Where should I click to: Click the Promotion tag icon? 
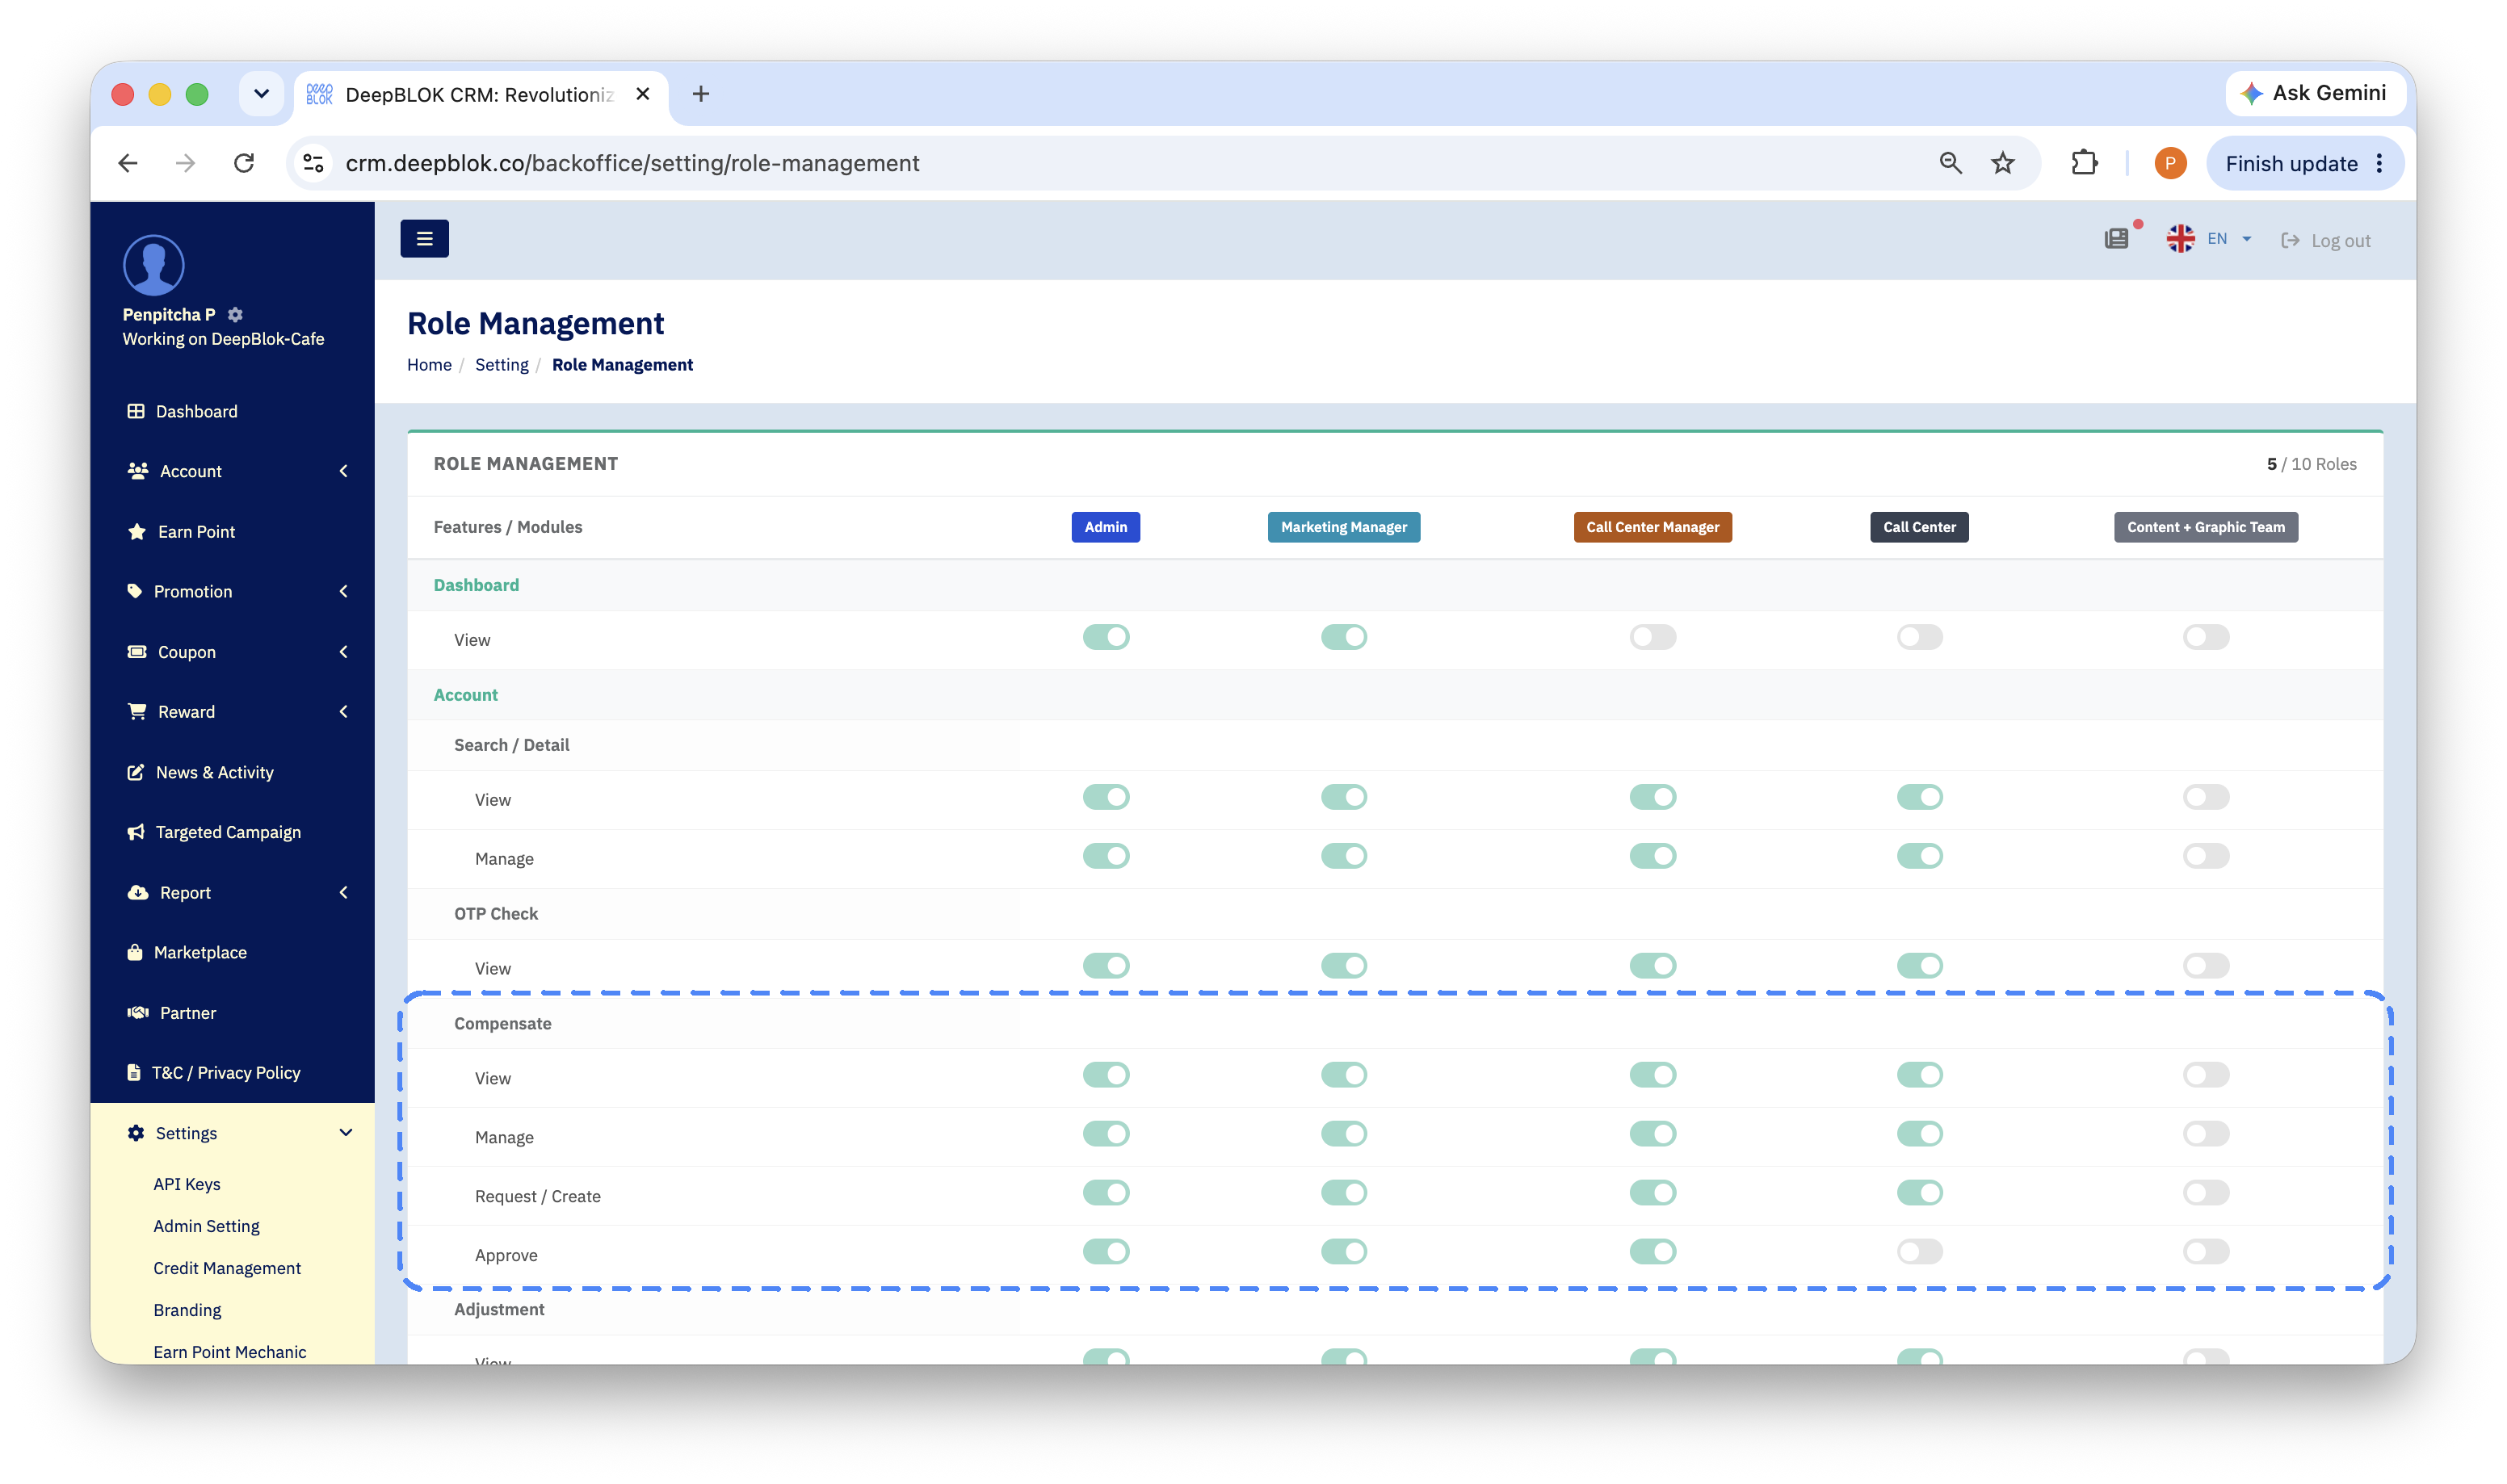pyautogui.click(x=135, y=591)
